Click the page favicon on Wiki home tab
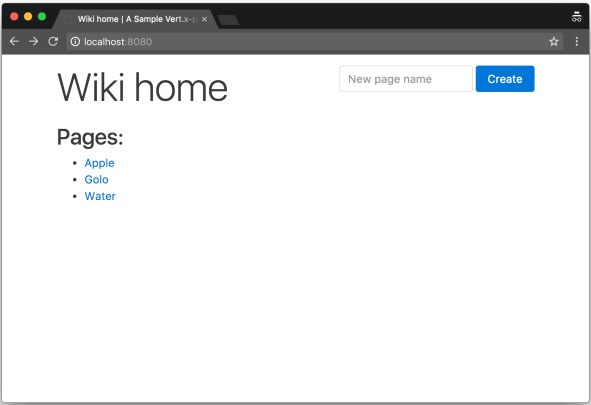The width and height of the screenshot is (591, 405). click(x=68, y=19)
